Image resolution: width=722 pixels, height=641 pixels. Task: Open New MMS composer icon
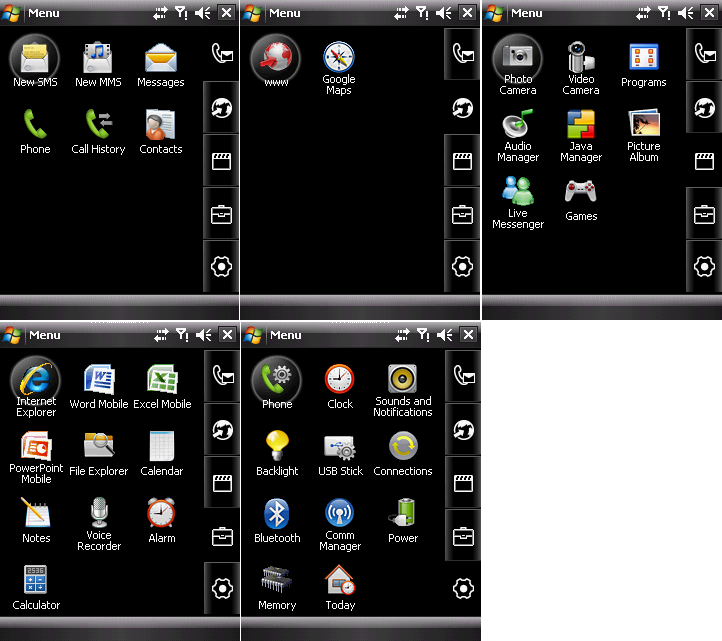coord(98,58)
